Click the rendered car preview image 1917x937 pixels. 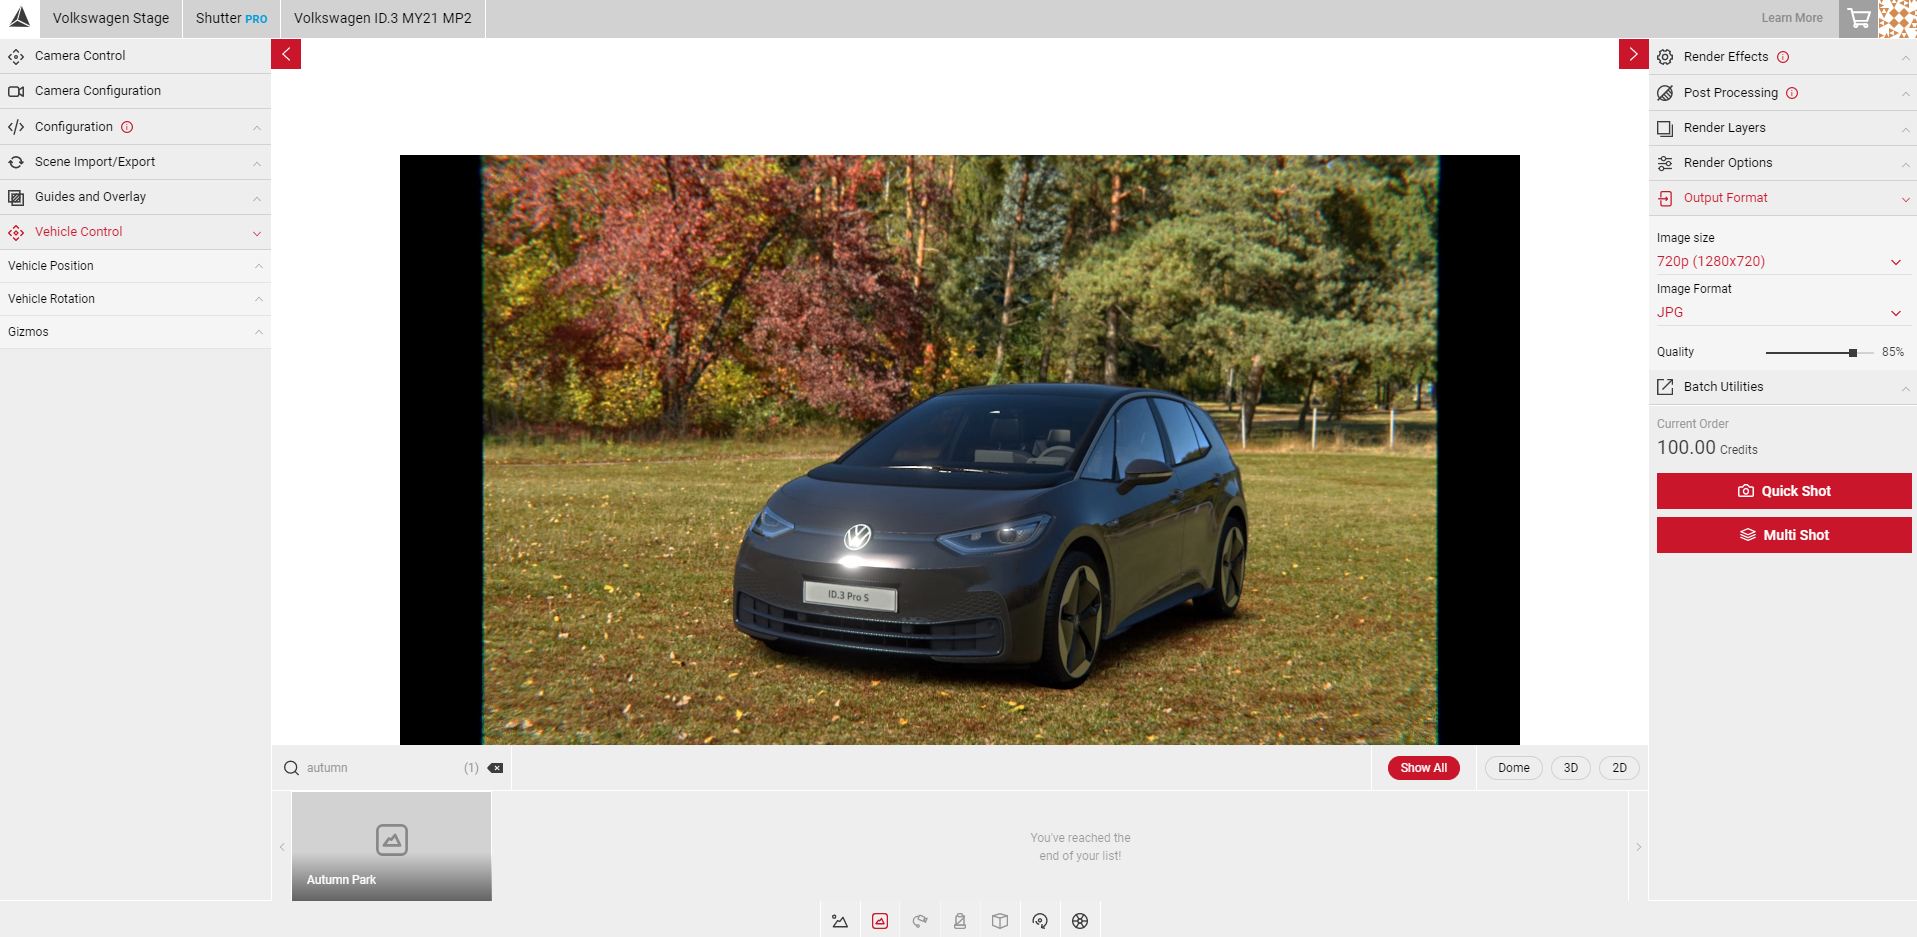click(x=960, y=450)
